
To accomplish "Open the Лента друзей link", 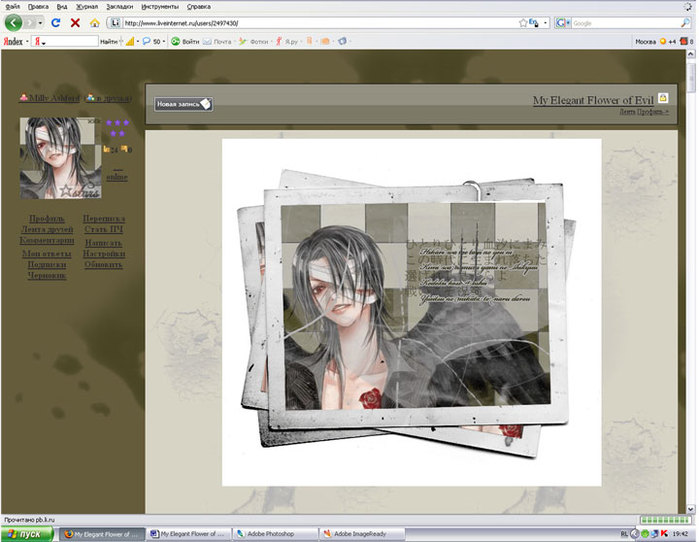I will click(x=47, y=230).
